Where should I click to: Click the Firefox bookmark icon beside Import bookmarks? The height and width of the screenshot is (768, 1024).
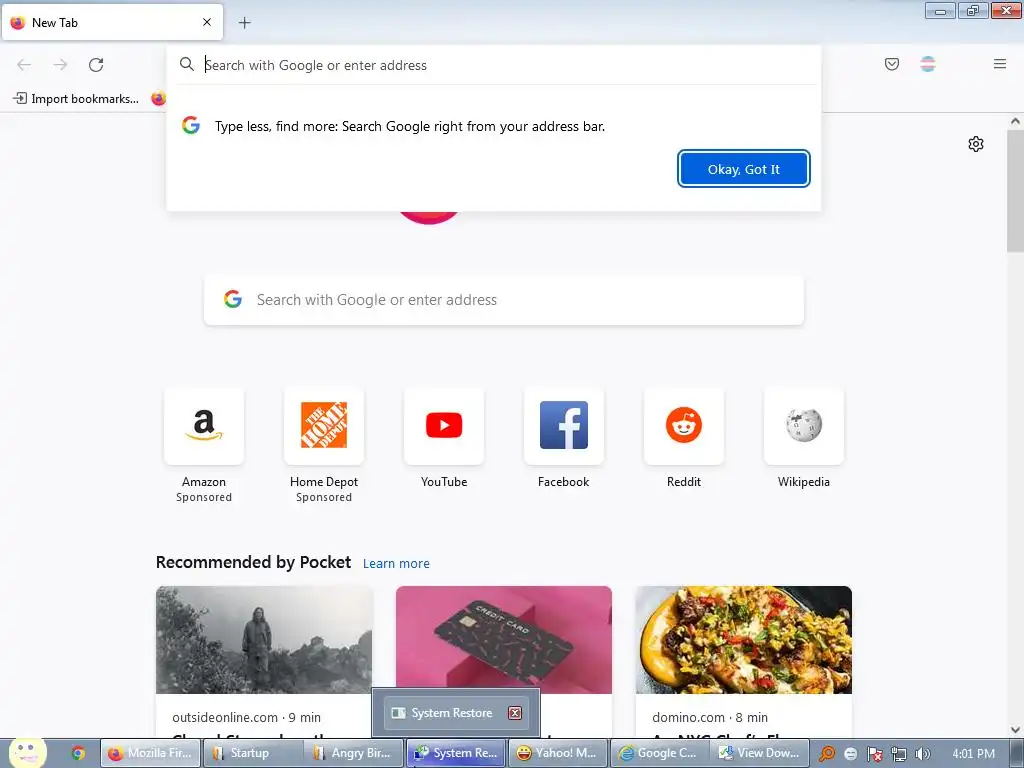159,99
